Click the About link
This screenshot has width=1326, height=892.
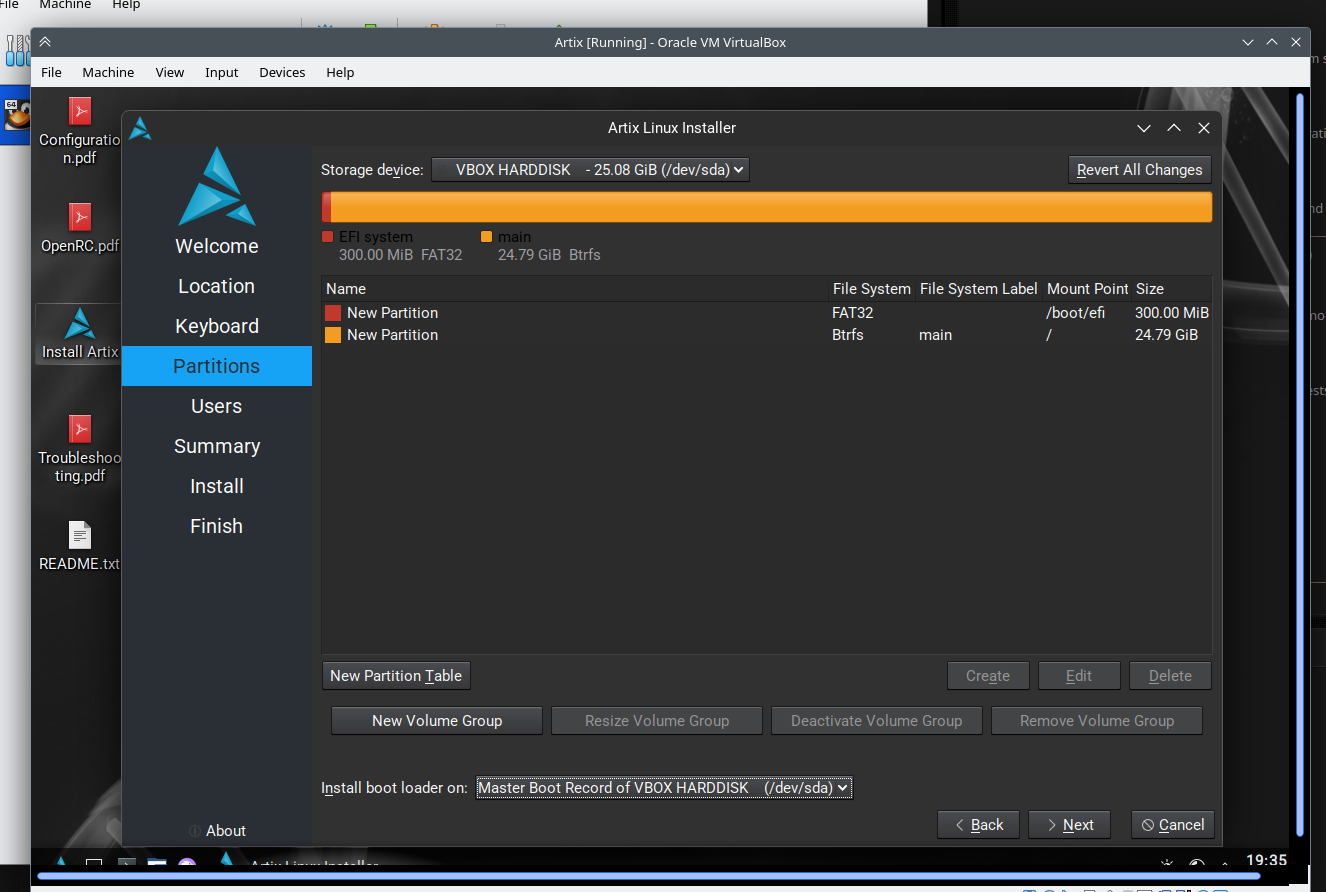point(217,831)
